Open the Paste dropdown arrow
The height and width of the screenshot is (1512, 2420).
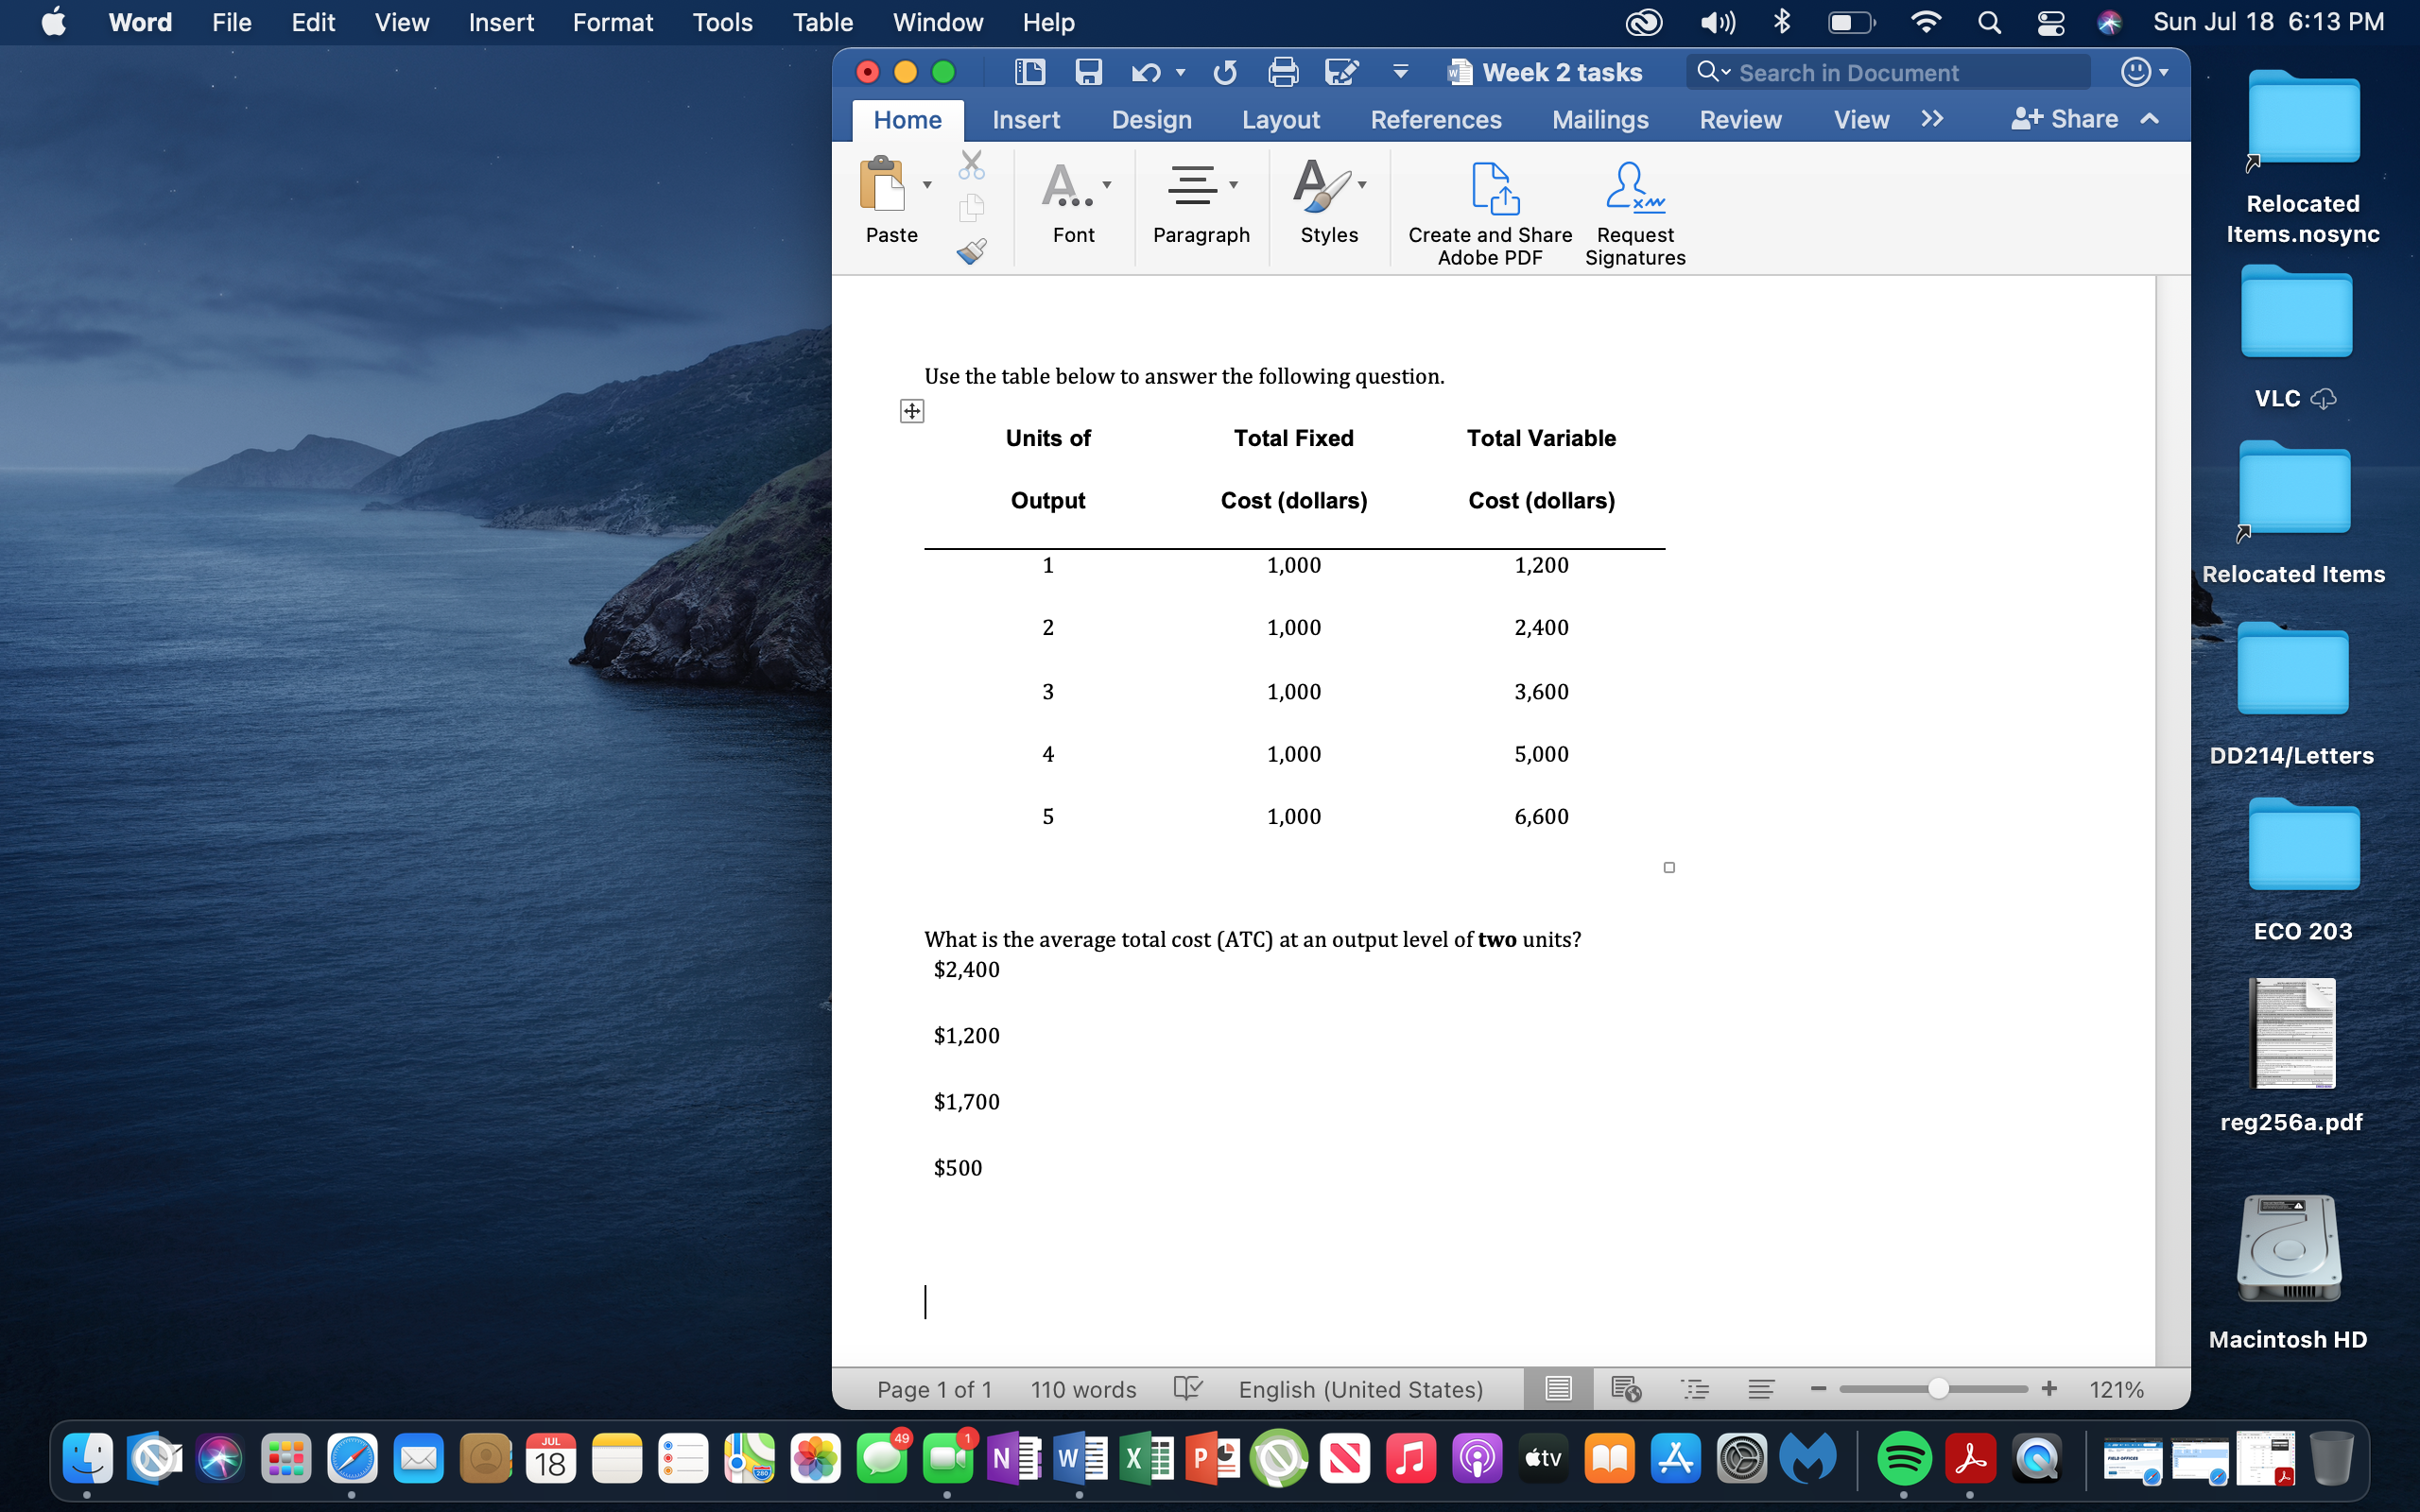(x=927, y=184)
